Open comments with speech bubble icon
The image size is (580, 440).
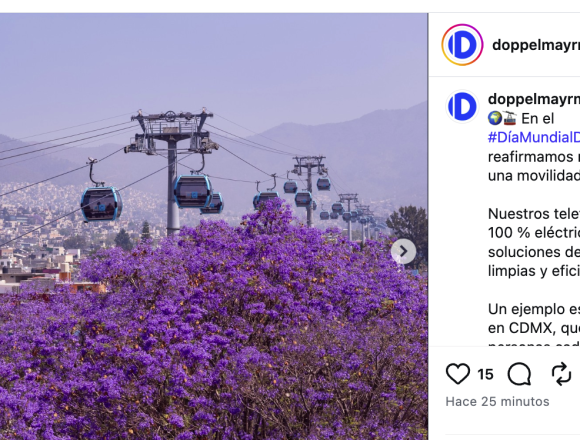pos(519,374)
